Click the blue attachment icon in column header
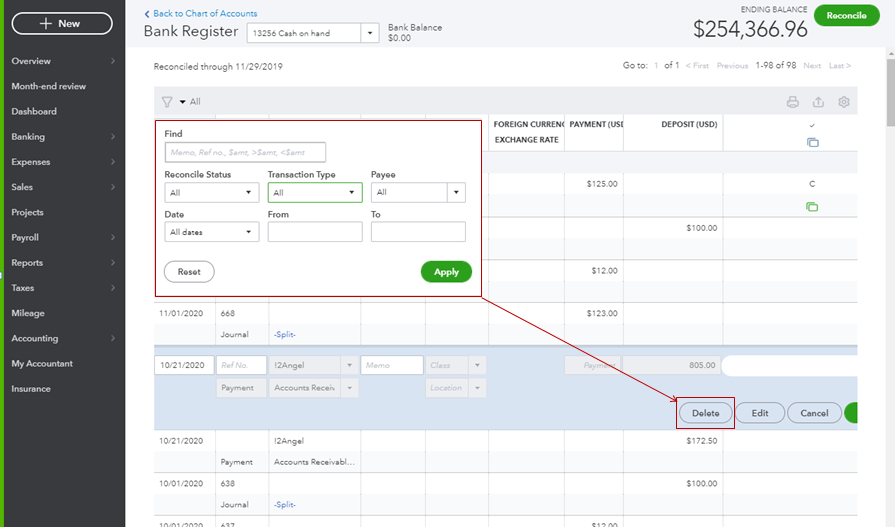This screenshot has width=895, height=527. 812,143
